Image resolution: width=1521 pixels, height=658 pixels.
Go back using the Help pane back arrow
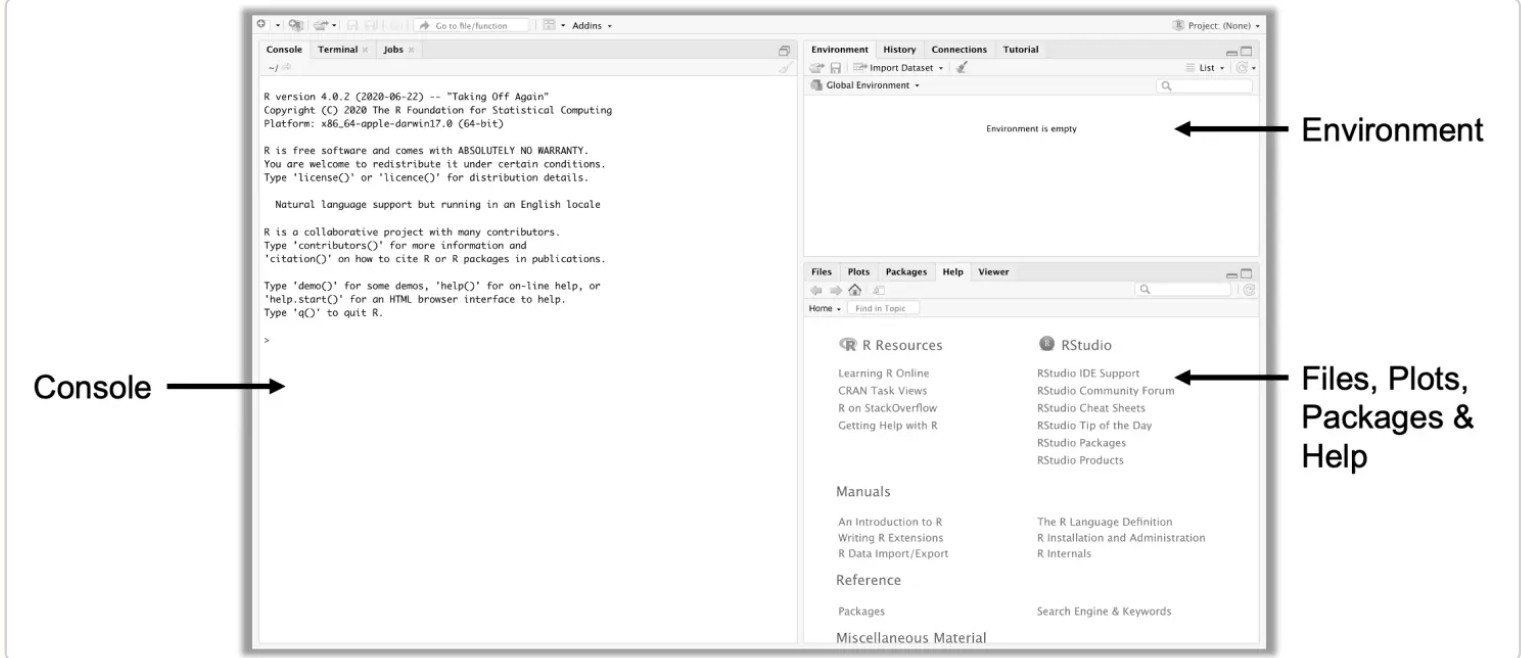817,290
